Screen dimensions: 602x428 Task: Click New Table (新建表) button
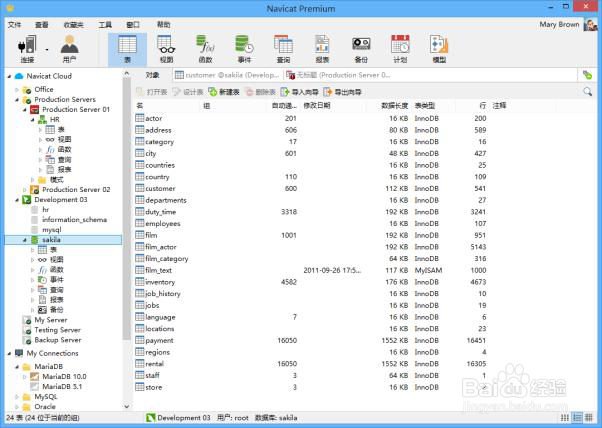click(x=224, y=92)
